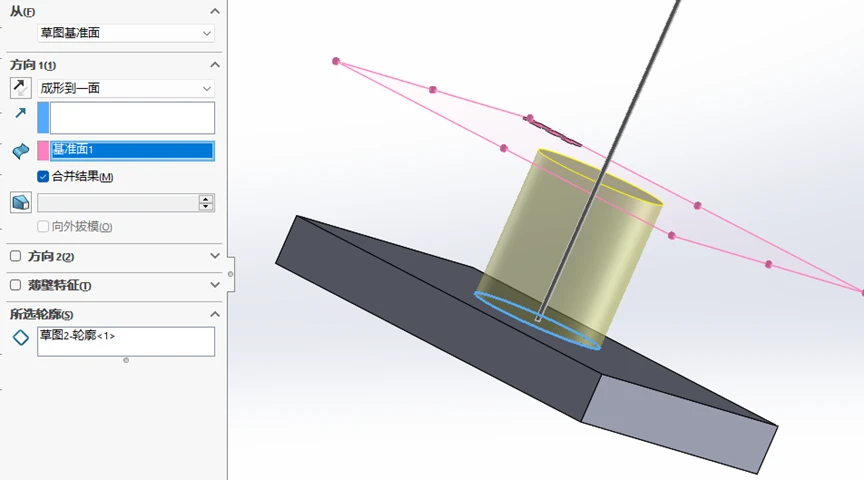Click the extrude direction arrow icon
The height and width of the screenshot is (480, 864).
(20, 113)
